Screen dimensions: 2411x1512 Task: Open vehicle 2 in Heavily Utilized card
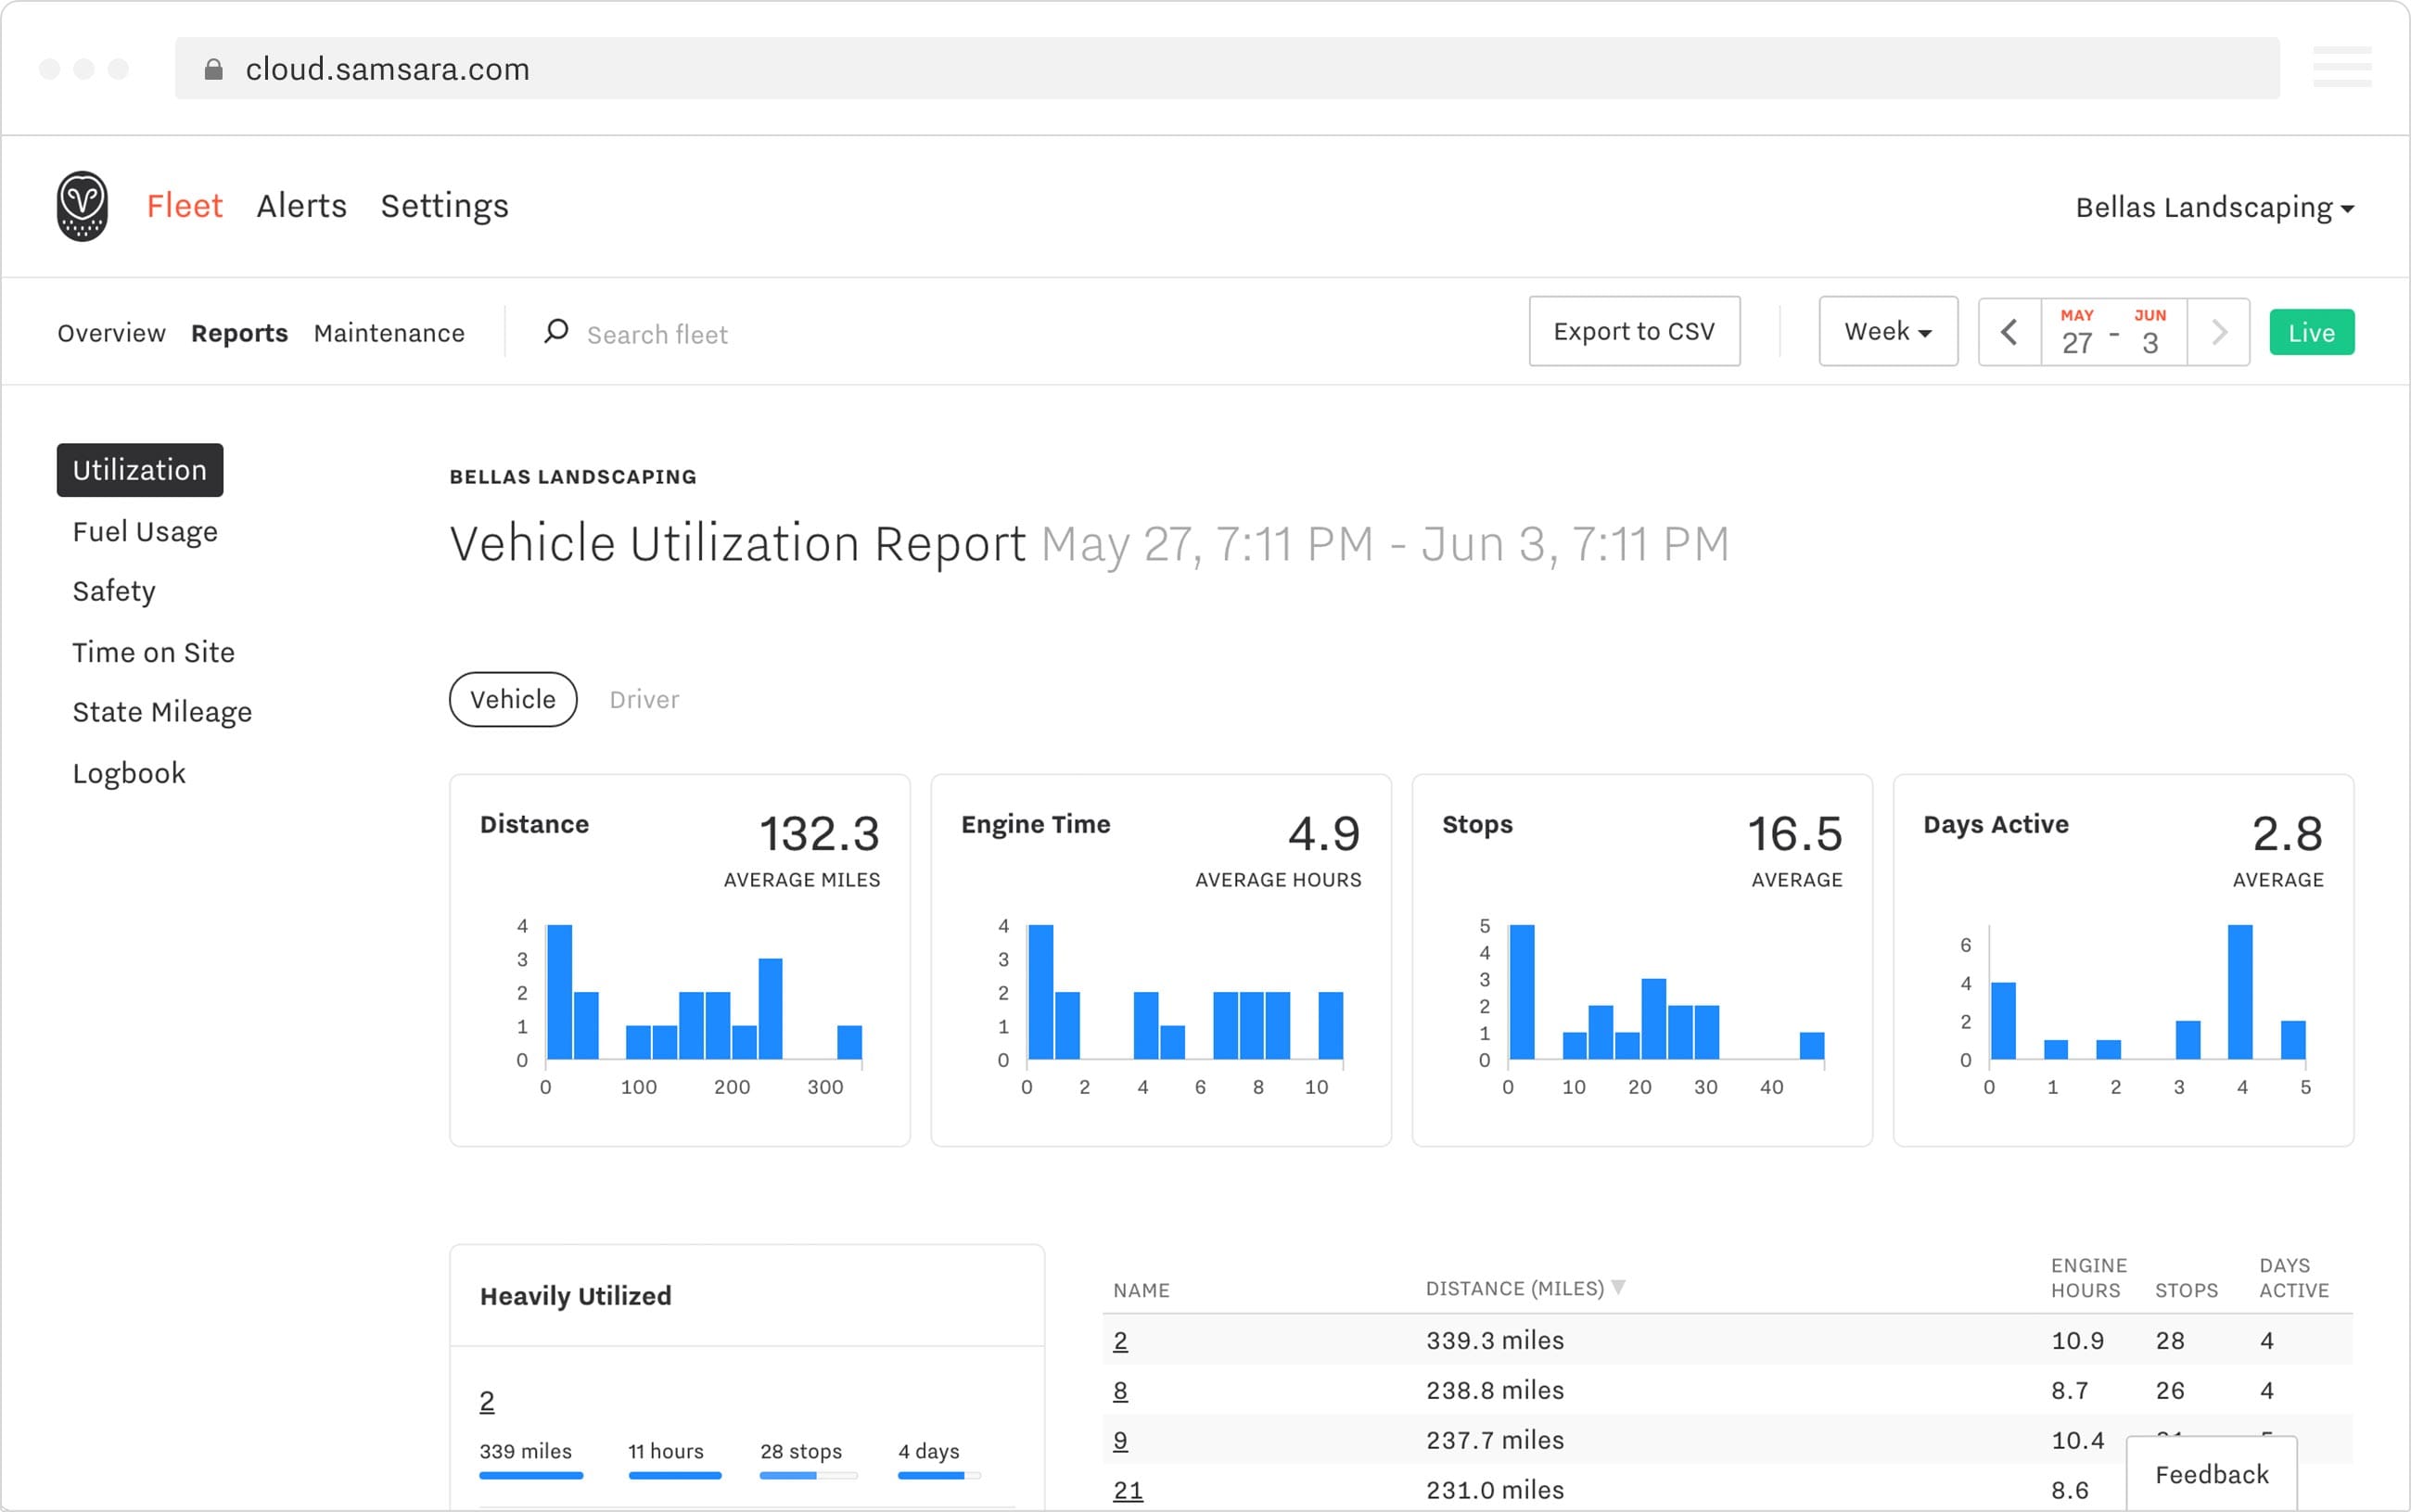coord(487,1401)
